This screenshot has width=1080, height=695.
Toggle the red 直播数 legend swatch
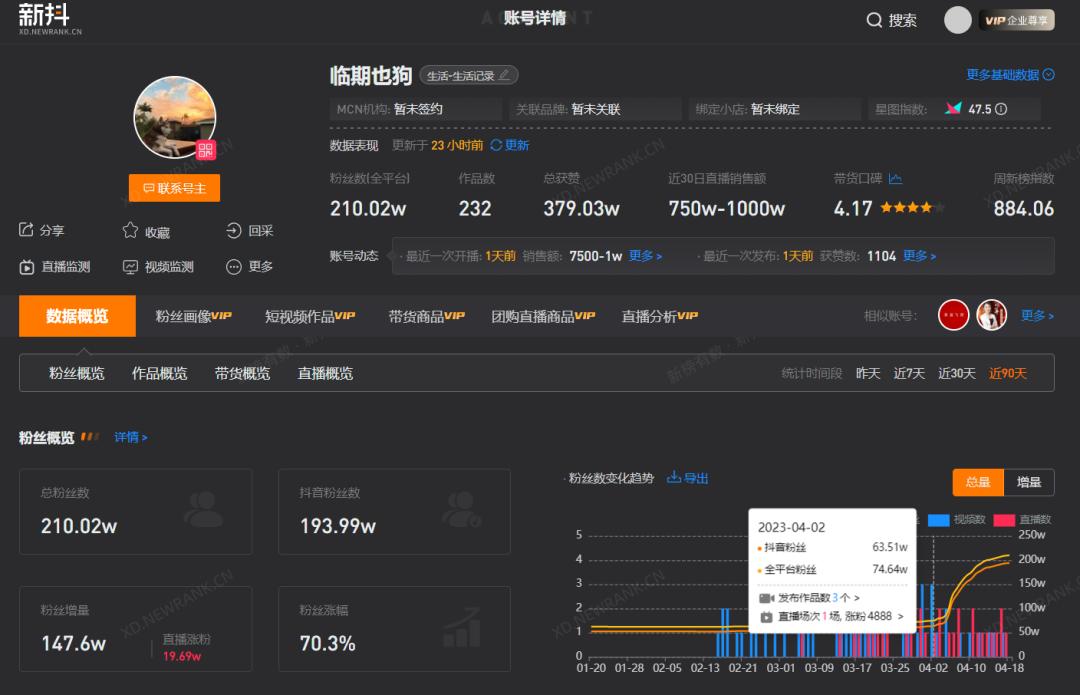click(1004, 519)
